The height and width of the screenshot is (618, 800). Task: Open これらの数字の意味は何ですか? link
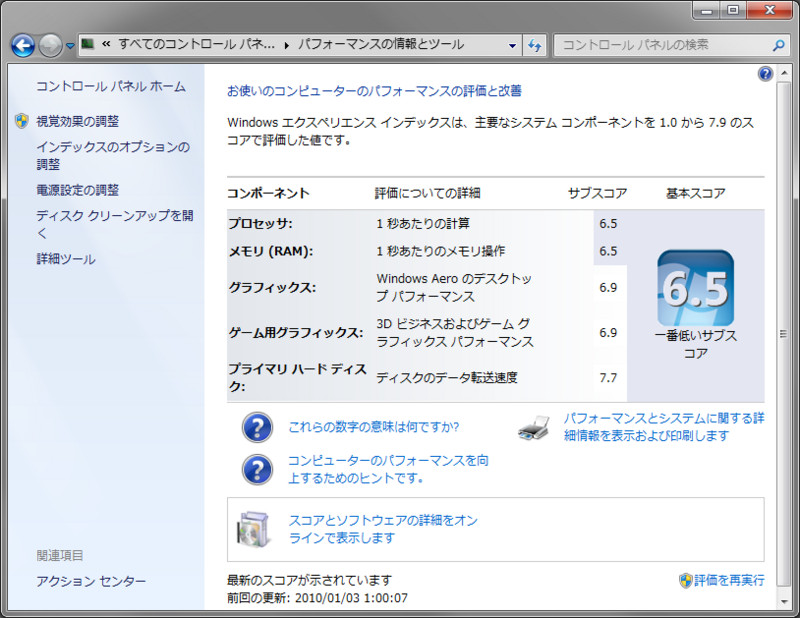(x=374, y=427)
